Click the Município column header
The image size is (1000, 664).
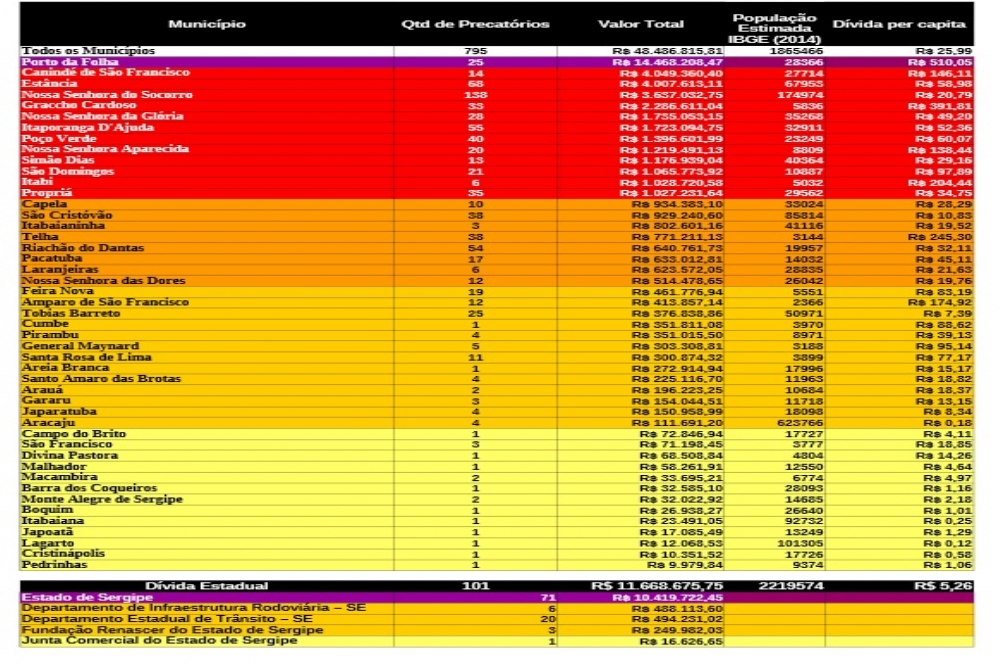pos(206,24)
